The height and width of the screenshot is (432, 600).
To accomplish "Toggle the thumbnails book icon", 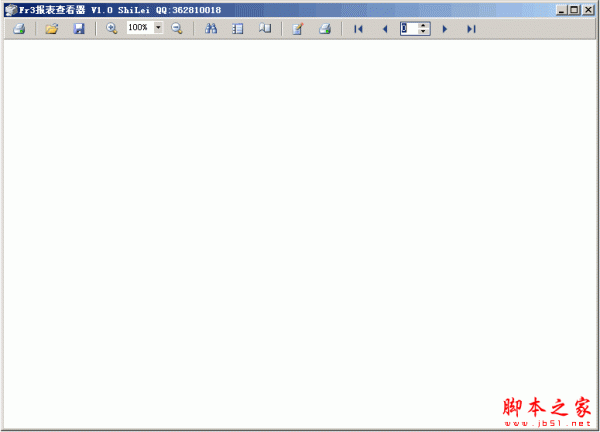I will tap(265, 28).
